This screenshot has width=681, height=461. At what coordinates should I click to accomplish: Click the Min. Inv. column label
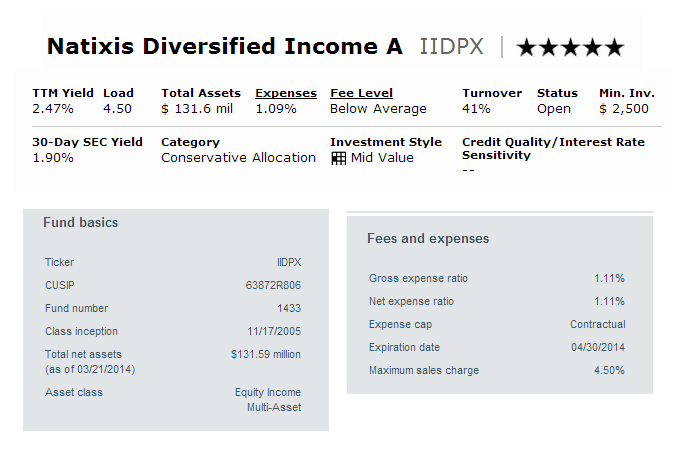627,93
